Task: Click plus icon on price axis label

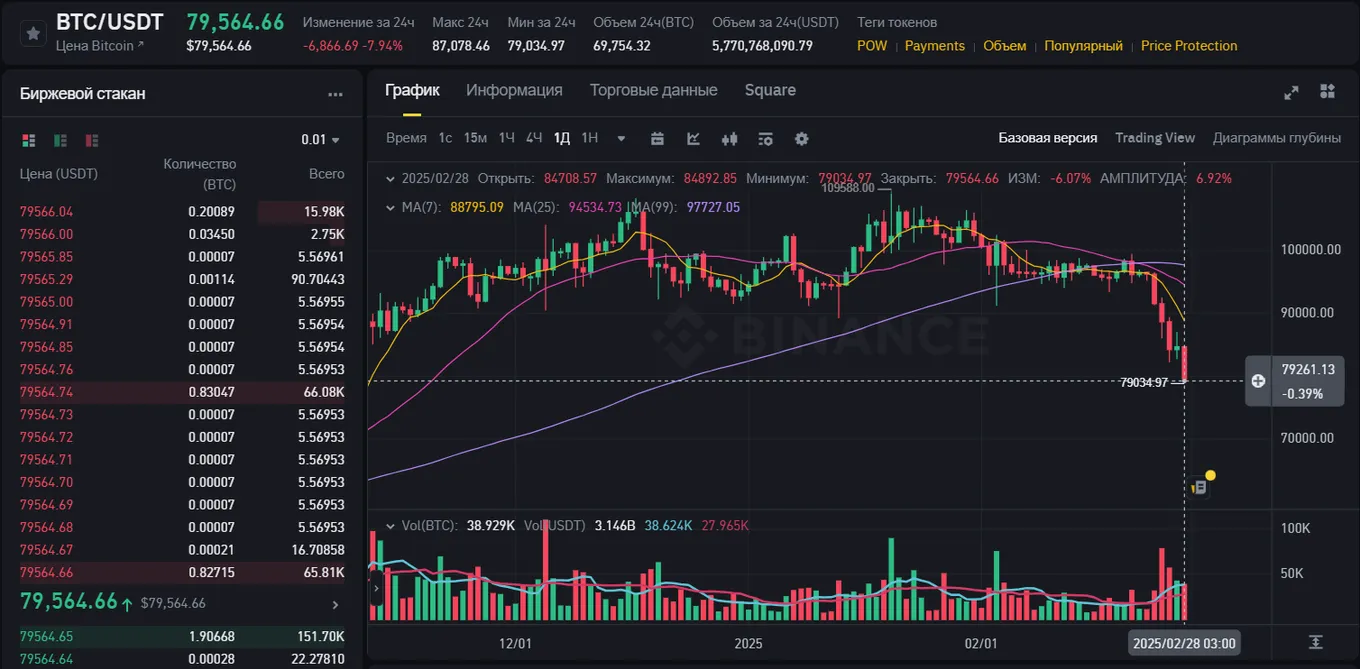Action: point(1258,381)
